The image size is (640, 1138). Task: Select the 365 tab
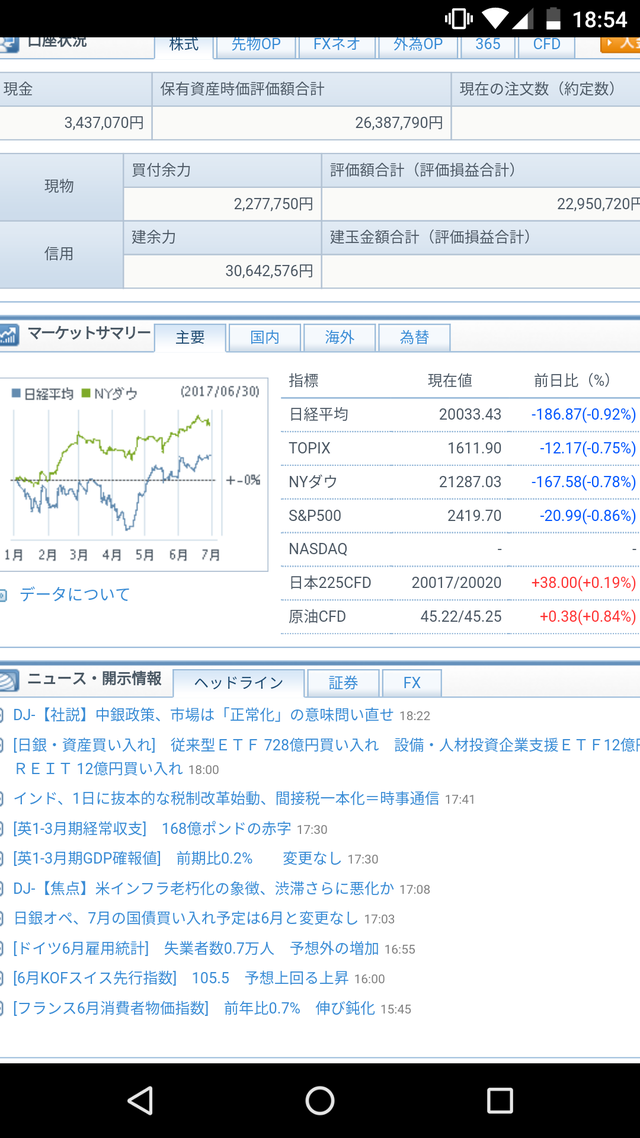pyautogui.click(x=488, y=45)
